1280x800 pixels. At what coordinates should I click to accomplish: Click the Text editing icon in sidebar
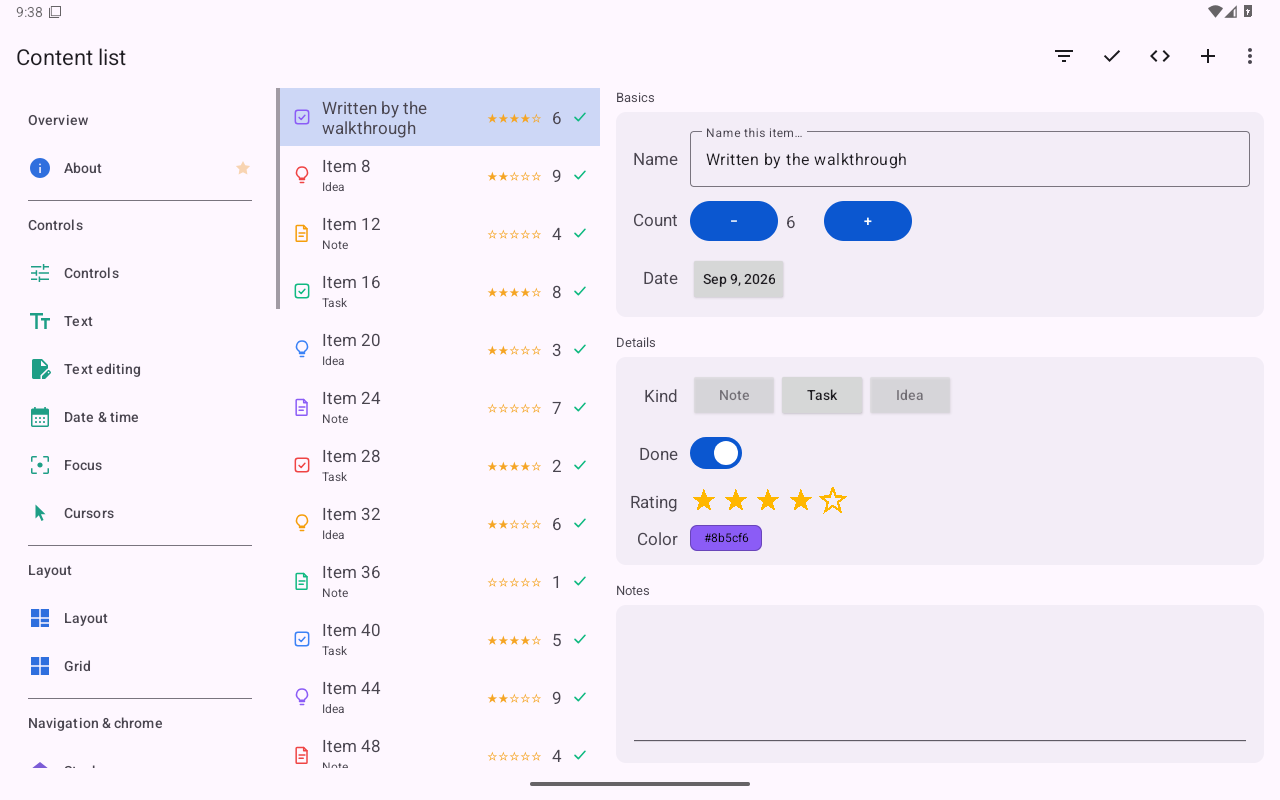[x=40, y=369]
